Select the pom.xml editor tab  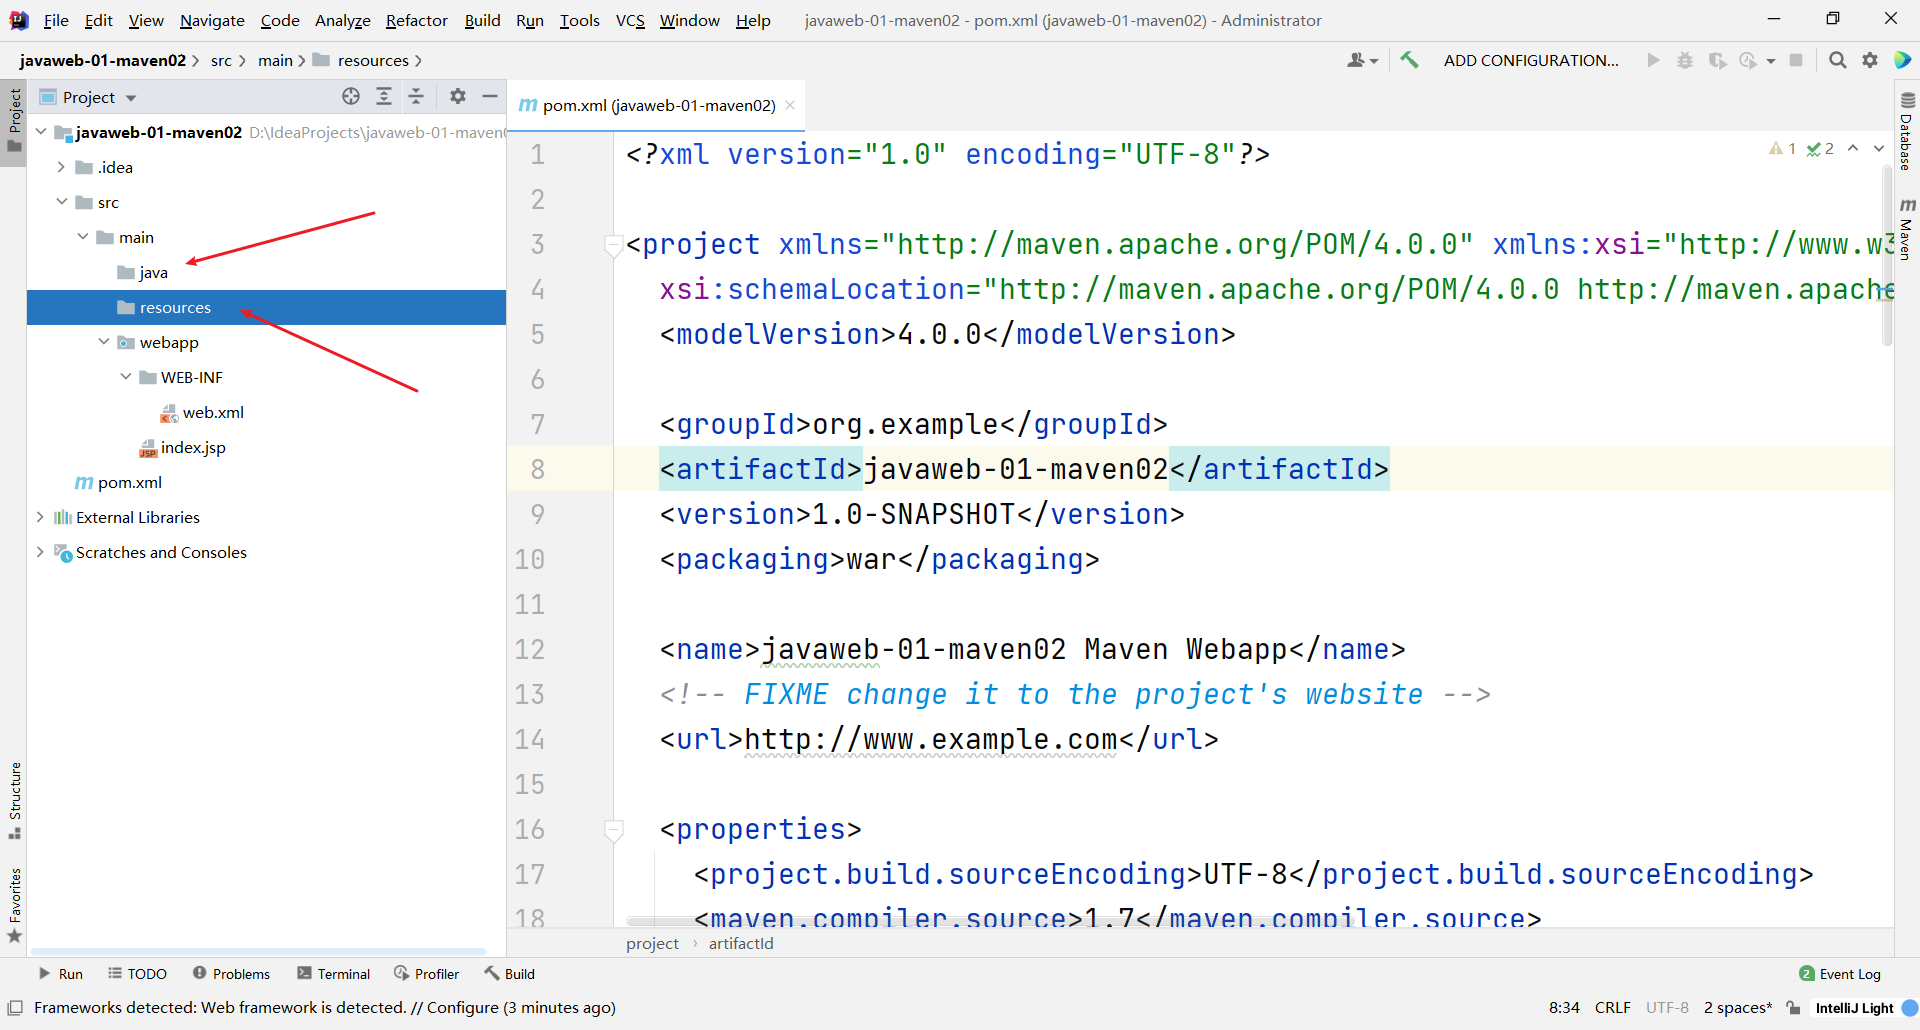pos(657,105)
